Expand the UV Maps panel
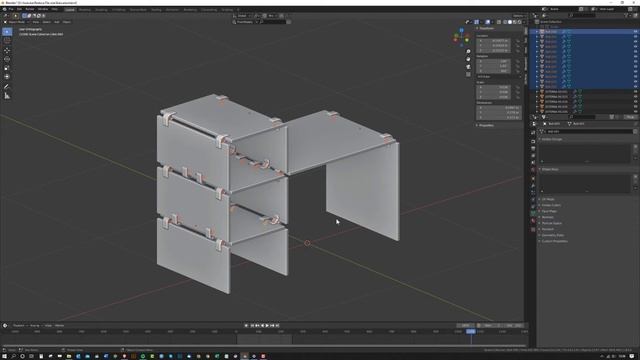The width and height of the screenshot is (640, 360). 547,199
